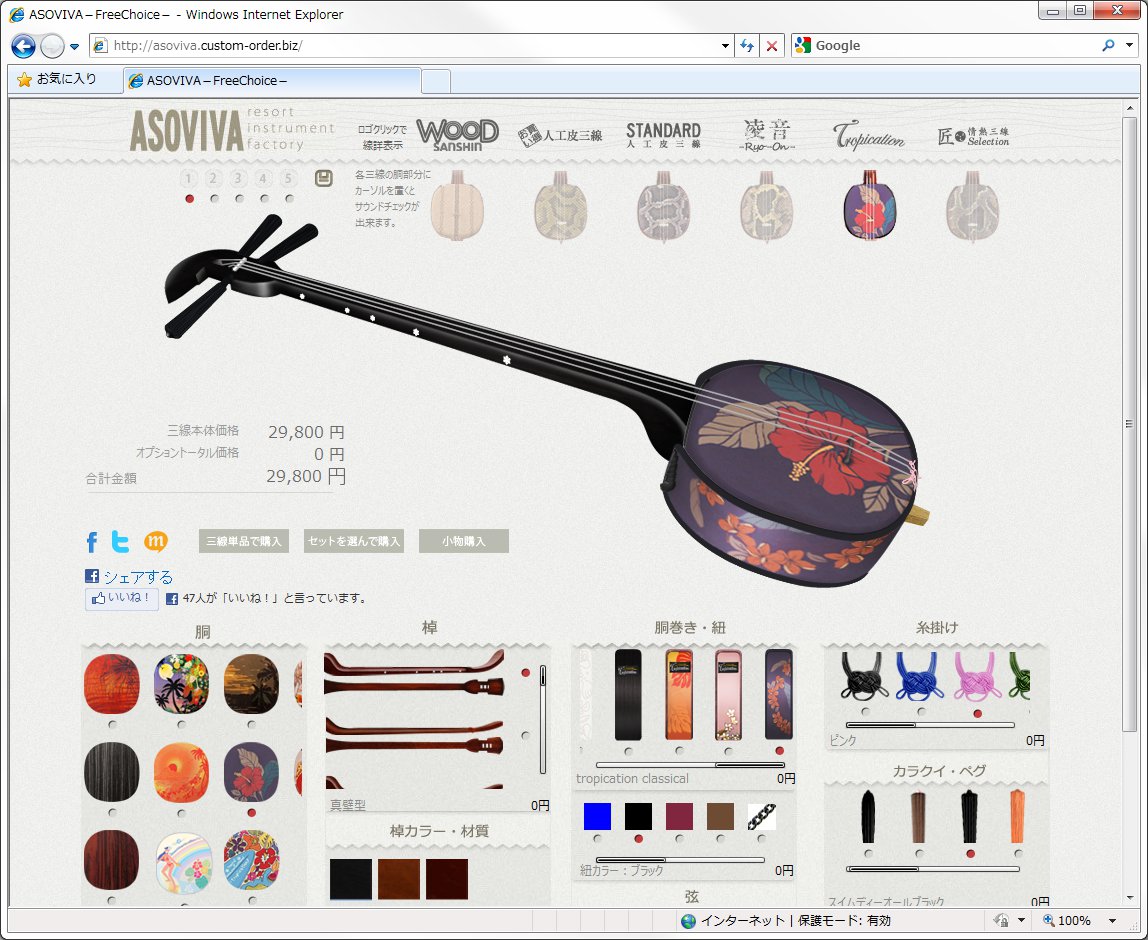Screen dimensions: 1148x940
Task: Open the WOOD SANSHIN brand logo
Action: point(458,134)
